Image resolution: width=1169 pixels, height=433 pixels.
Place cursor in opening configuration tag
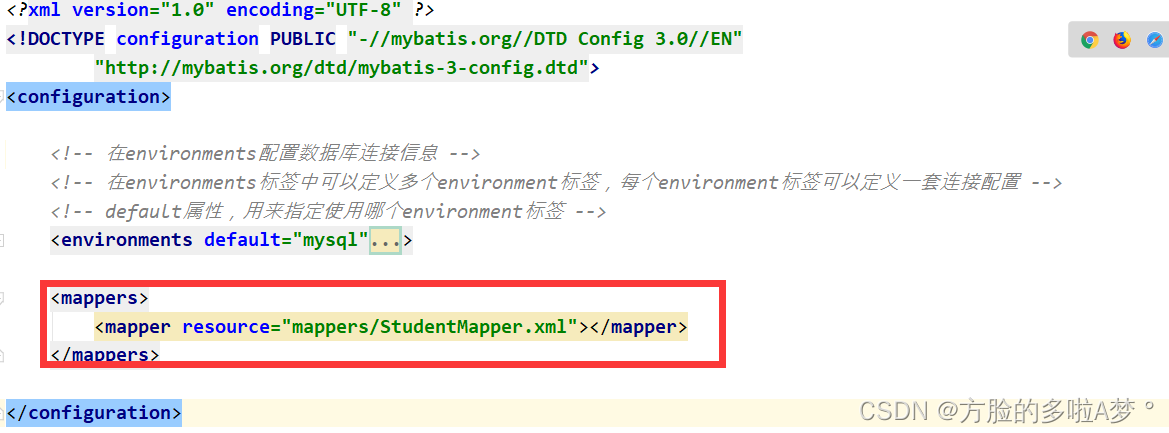pyautogui.click(x=89, y=97)
